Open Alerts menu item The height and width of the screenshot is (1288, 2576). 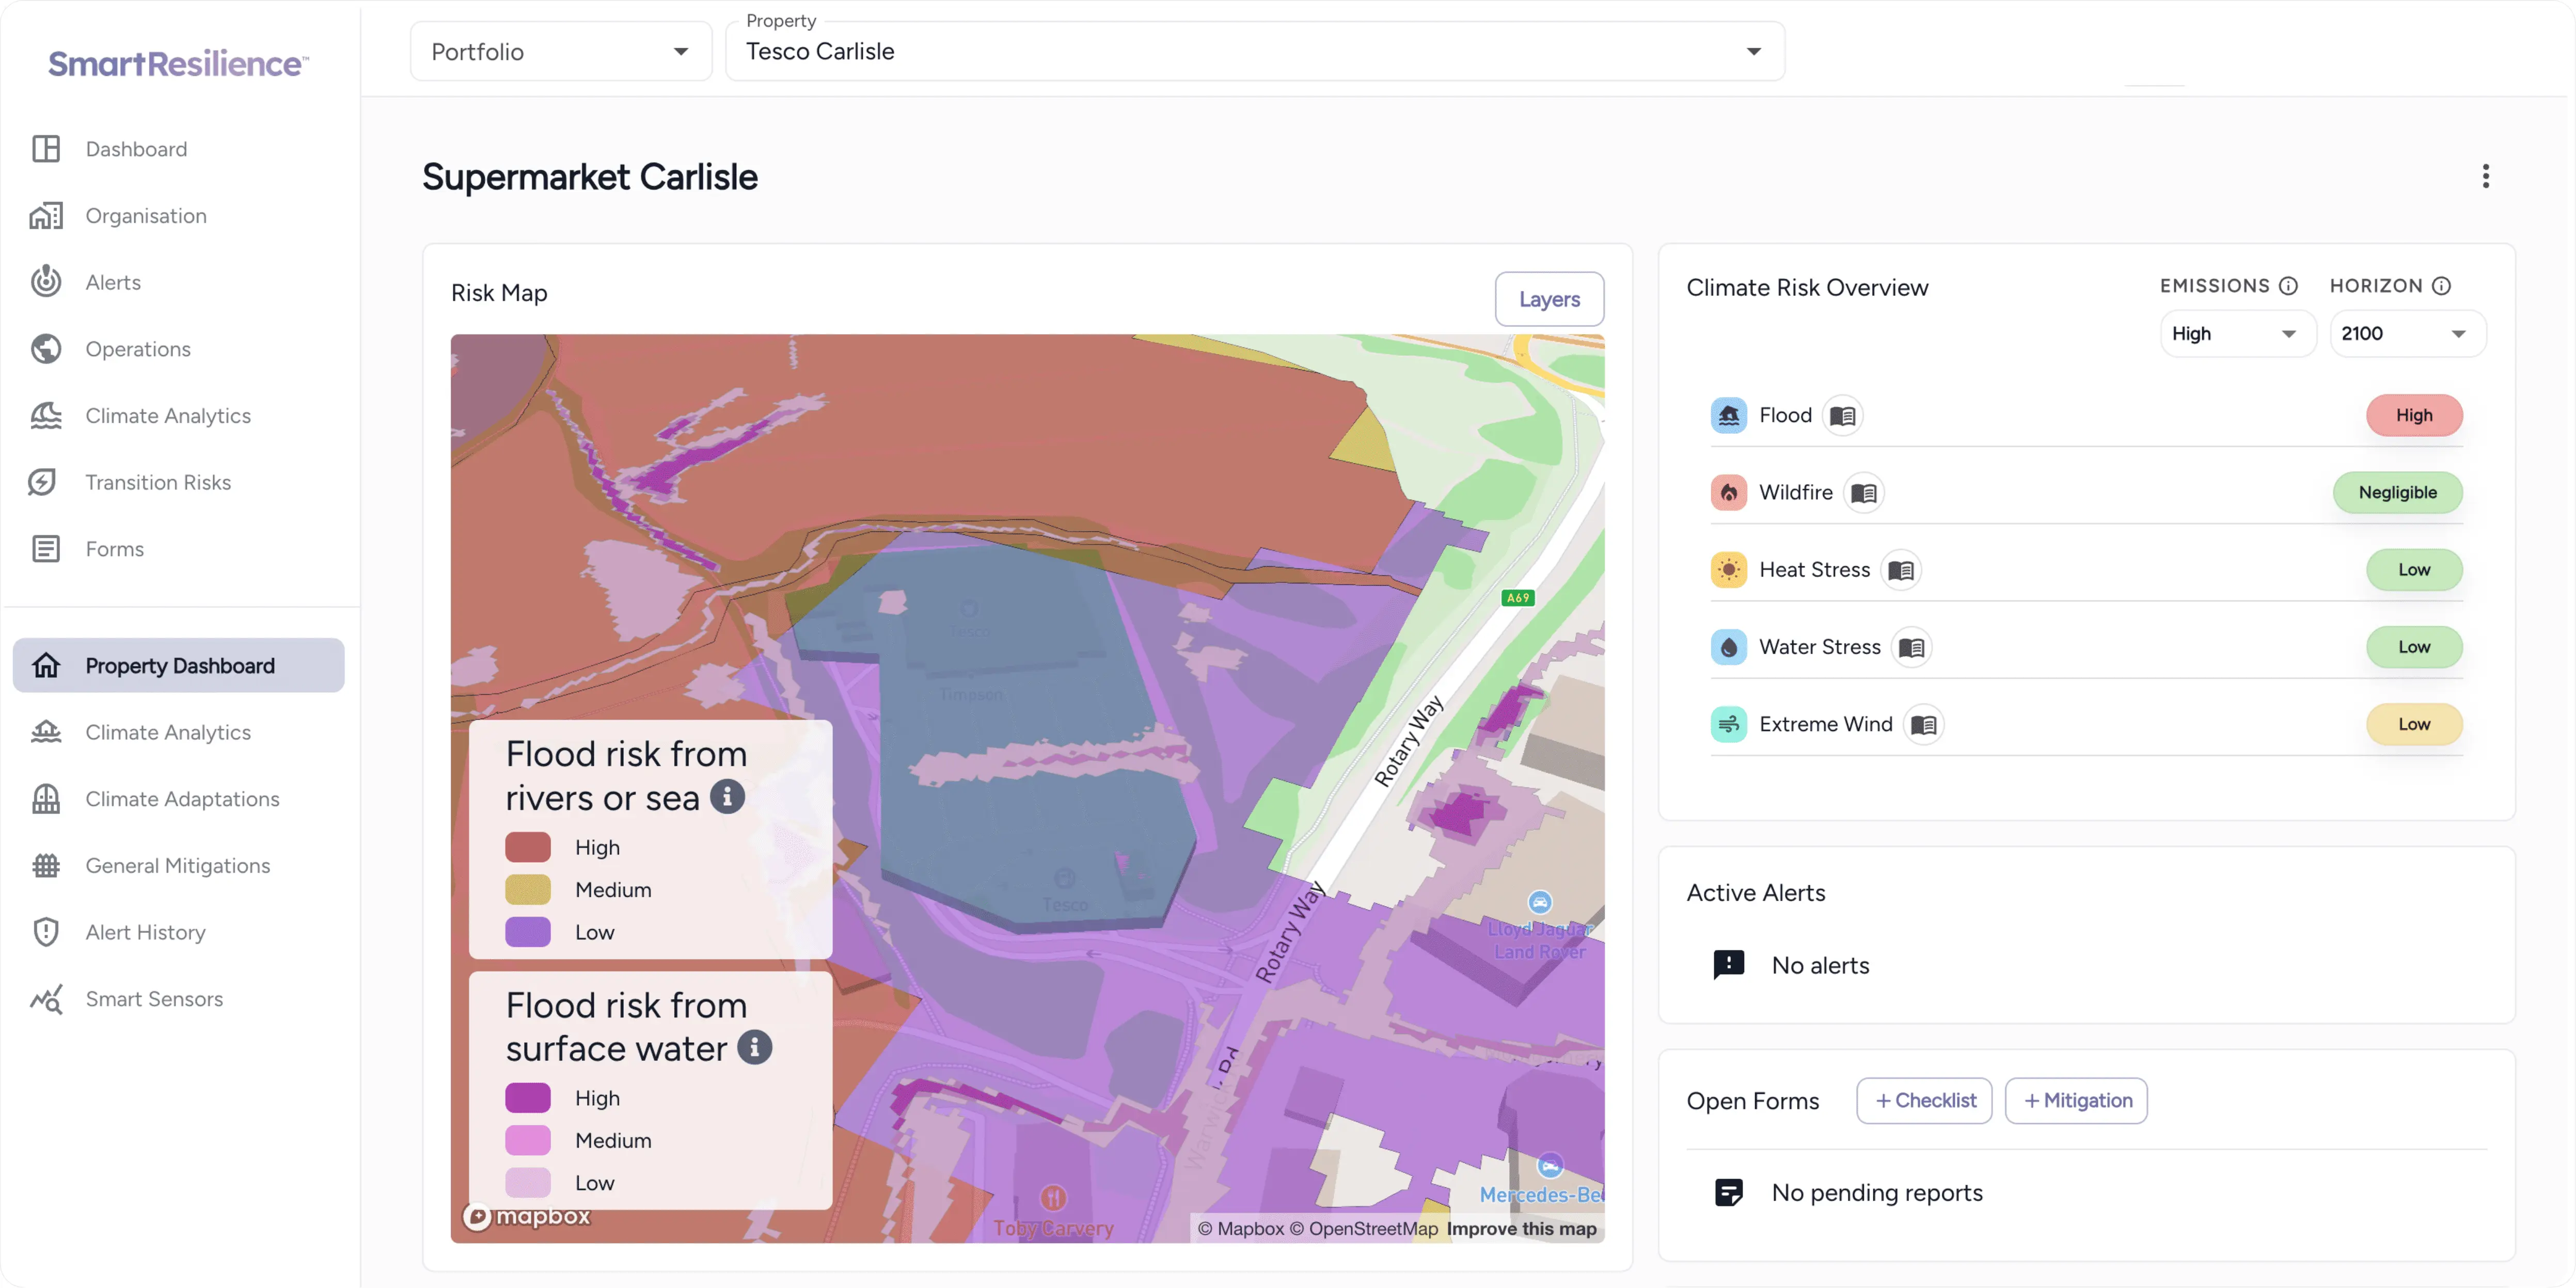(113, 282)
